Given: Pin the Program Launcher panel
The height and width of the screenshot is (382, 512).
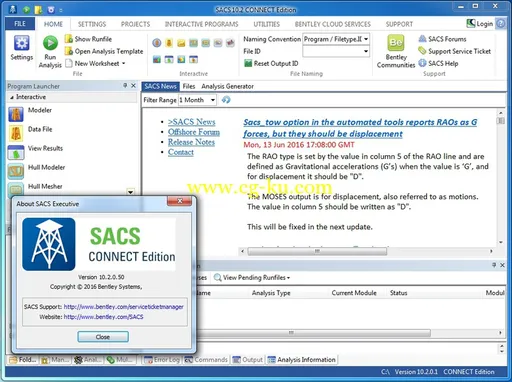Looking at the screenshot, I should 125,86.
